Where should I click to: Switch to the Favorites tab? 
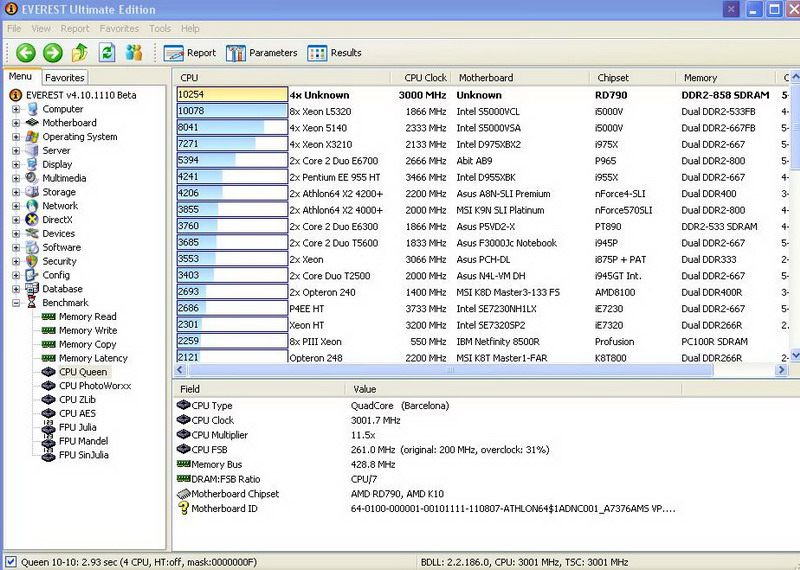(64, 78)
